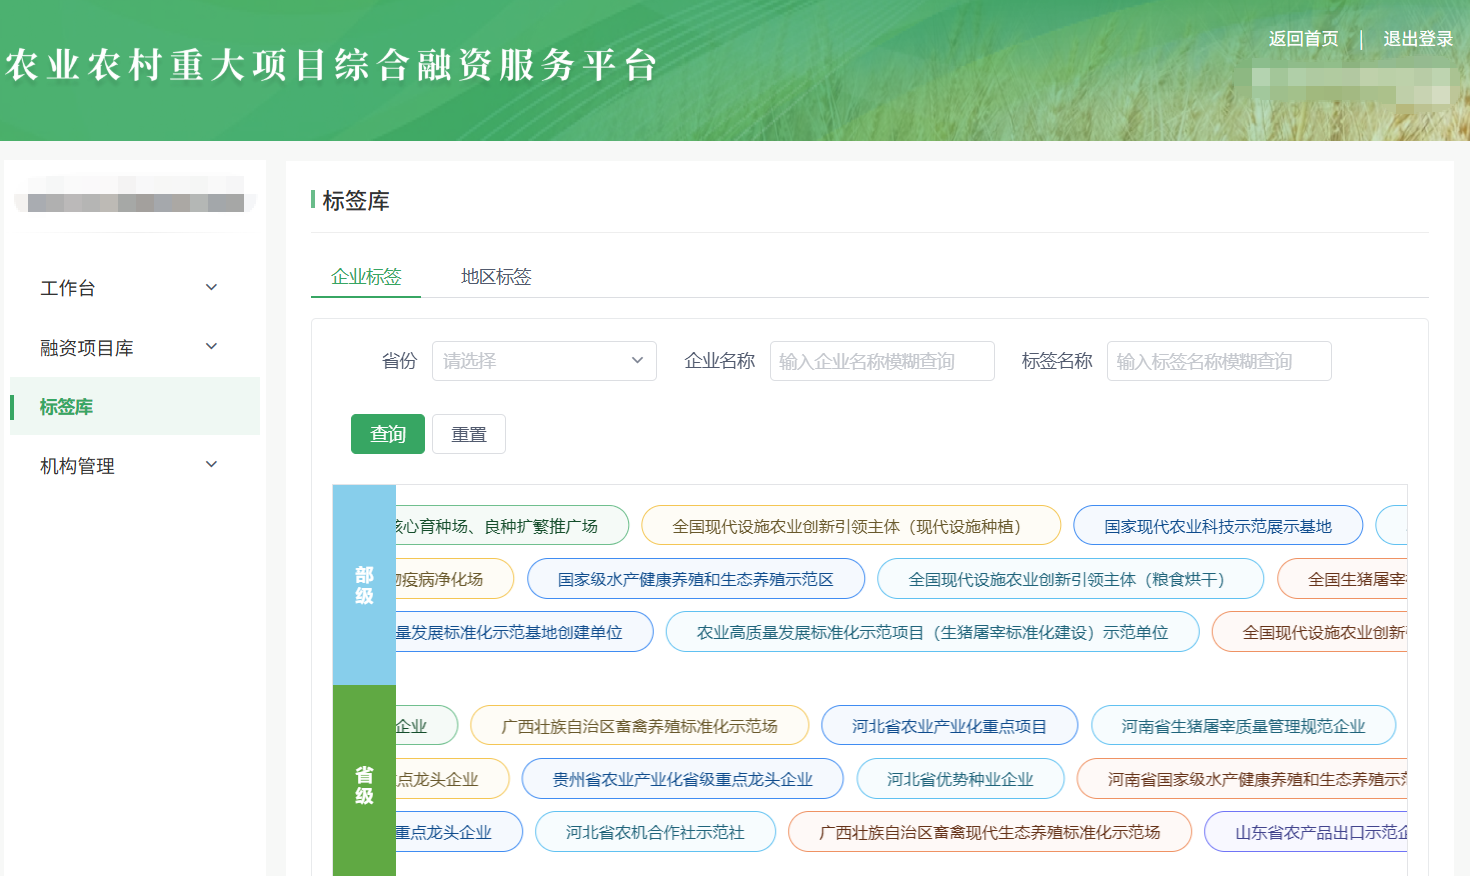The width and height of the screenshot is (1470, 876).
Task: Select the 国家现代农业科技示范展示基地 tag
Action: (x=1217, y=526)
